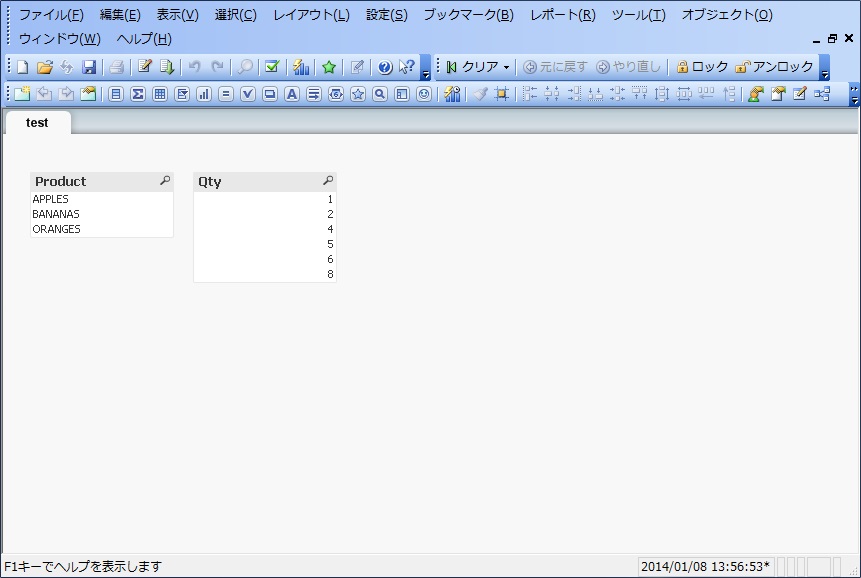The height and width of the screenshot is (578, 861).
Task: Add bookmark with green star icon
Action: (329, 67)
